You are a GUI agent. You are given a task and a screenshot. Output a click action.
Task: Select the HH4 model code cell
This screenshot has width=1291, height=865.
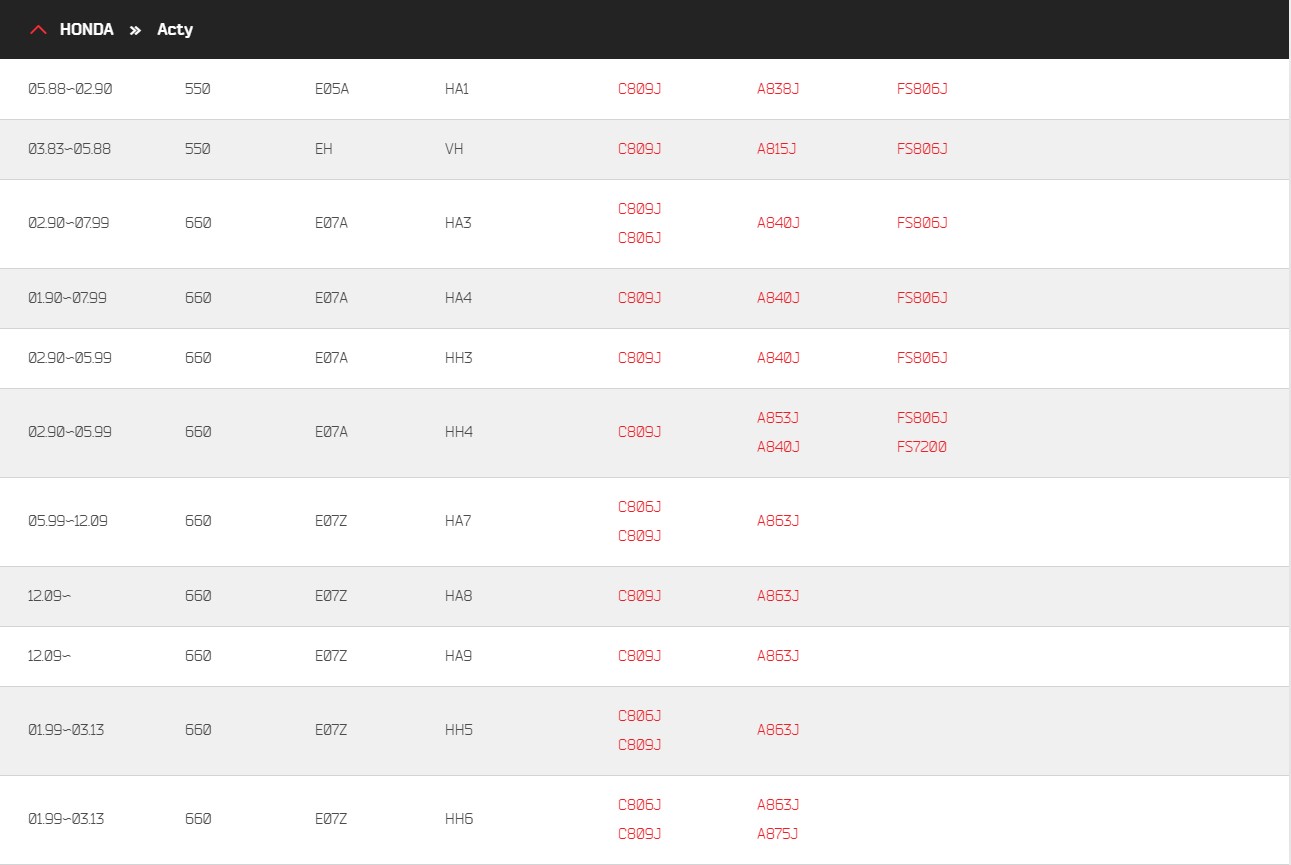coord(459,432)
